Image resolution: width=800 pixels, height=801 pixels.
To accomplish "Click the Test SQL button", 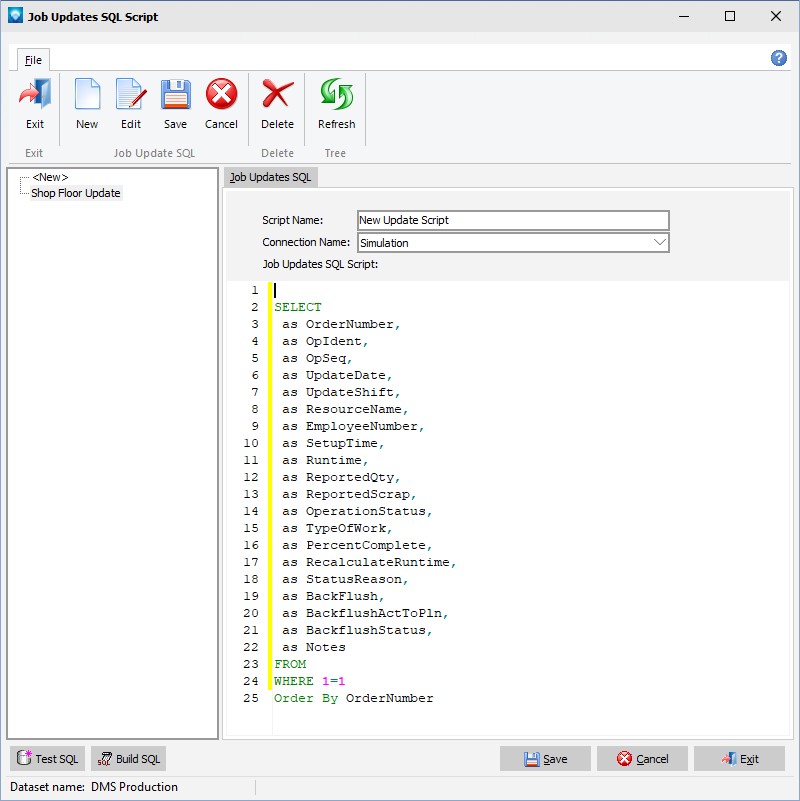I will (48, 759).
